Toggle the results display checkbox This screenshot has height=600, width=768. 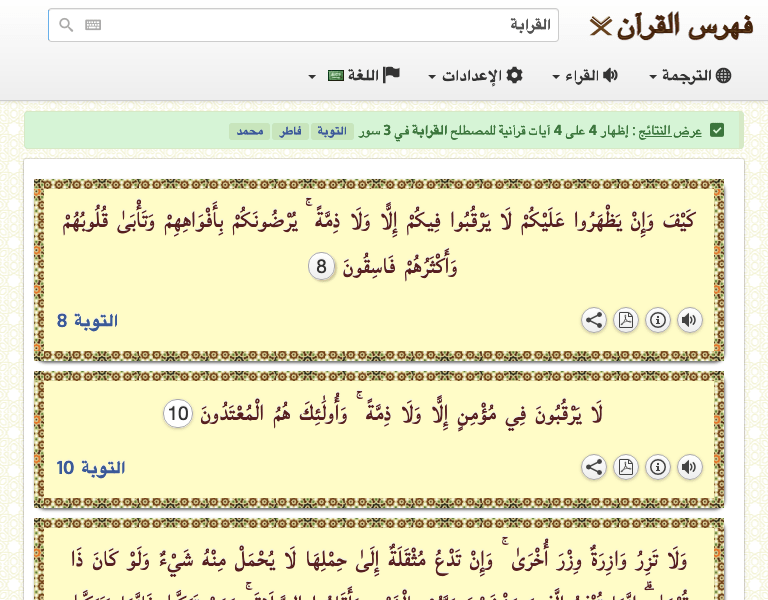[717, 131]
